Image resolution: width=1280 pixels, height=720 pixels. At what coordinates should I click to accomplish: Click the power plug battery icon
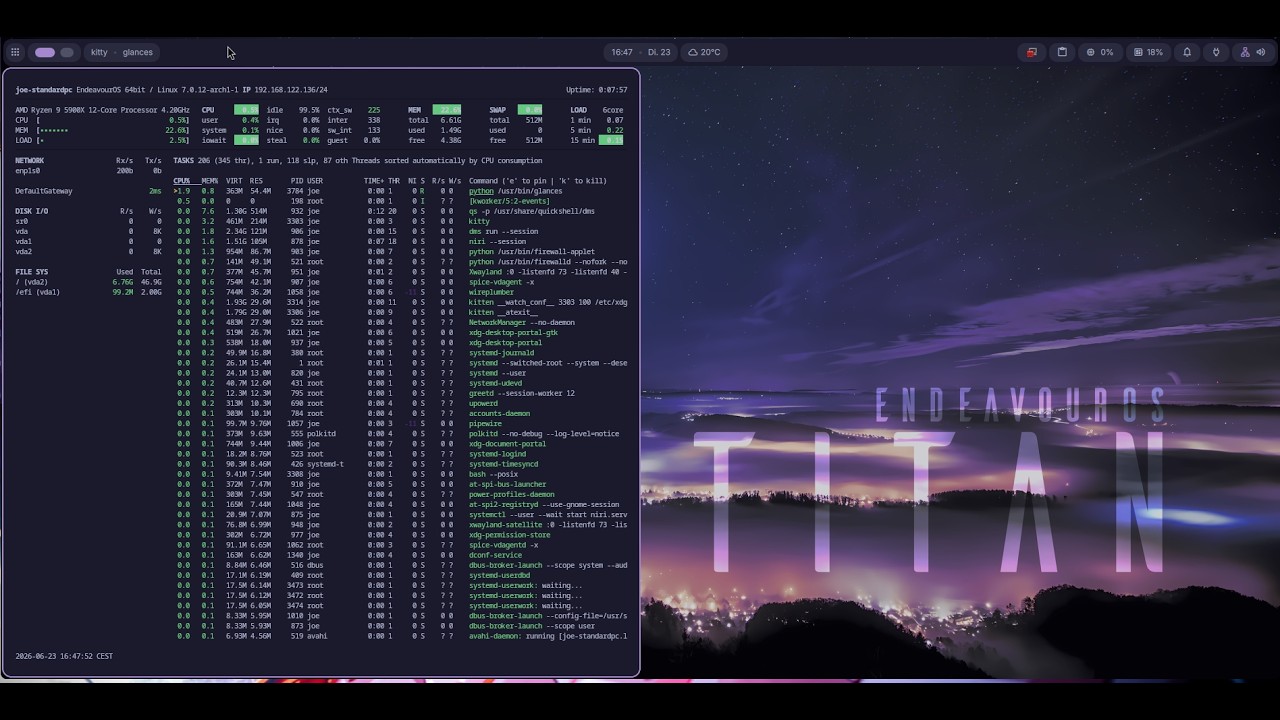point(1216,52)
